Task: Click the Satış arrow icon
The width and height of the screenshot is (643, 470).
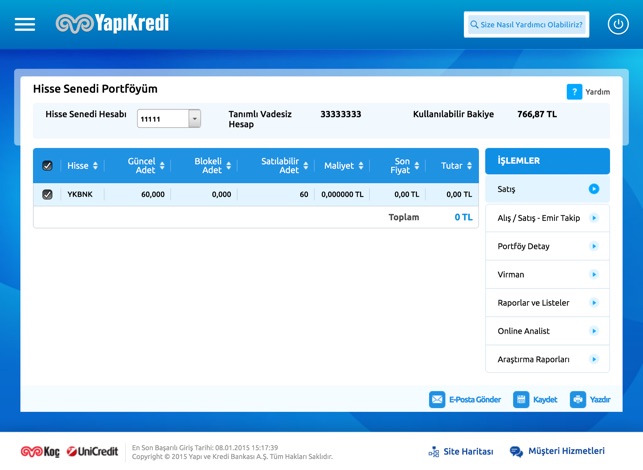Action: (594, 189)
